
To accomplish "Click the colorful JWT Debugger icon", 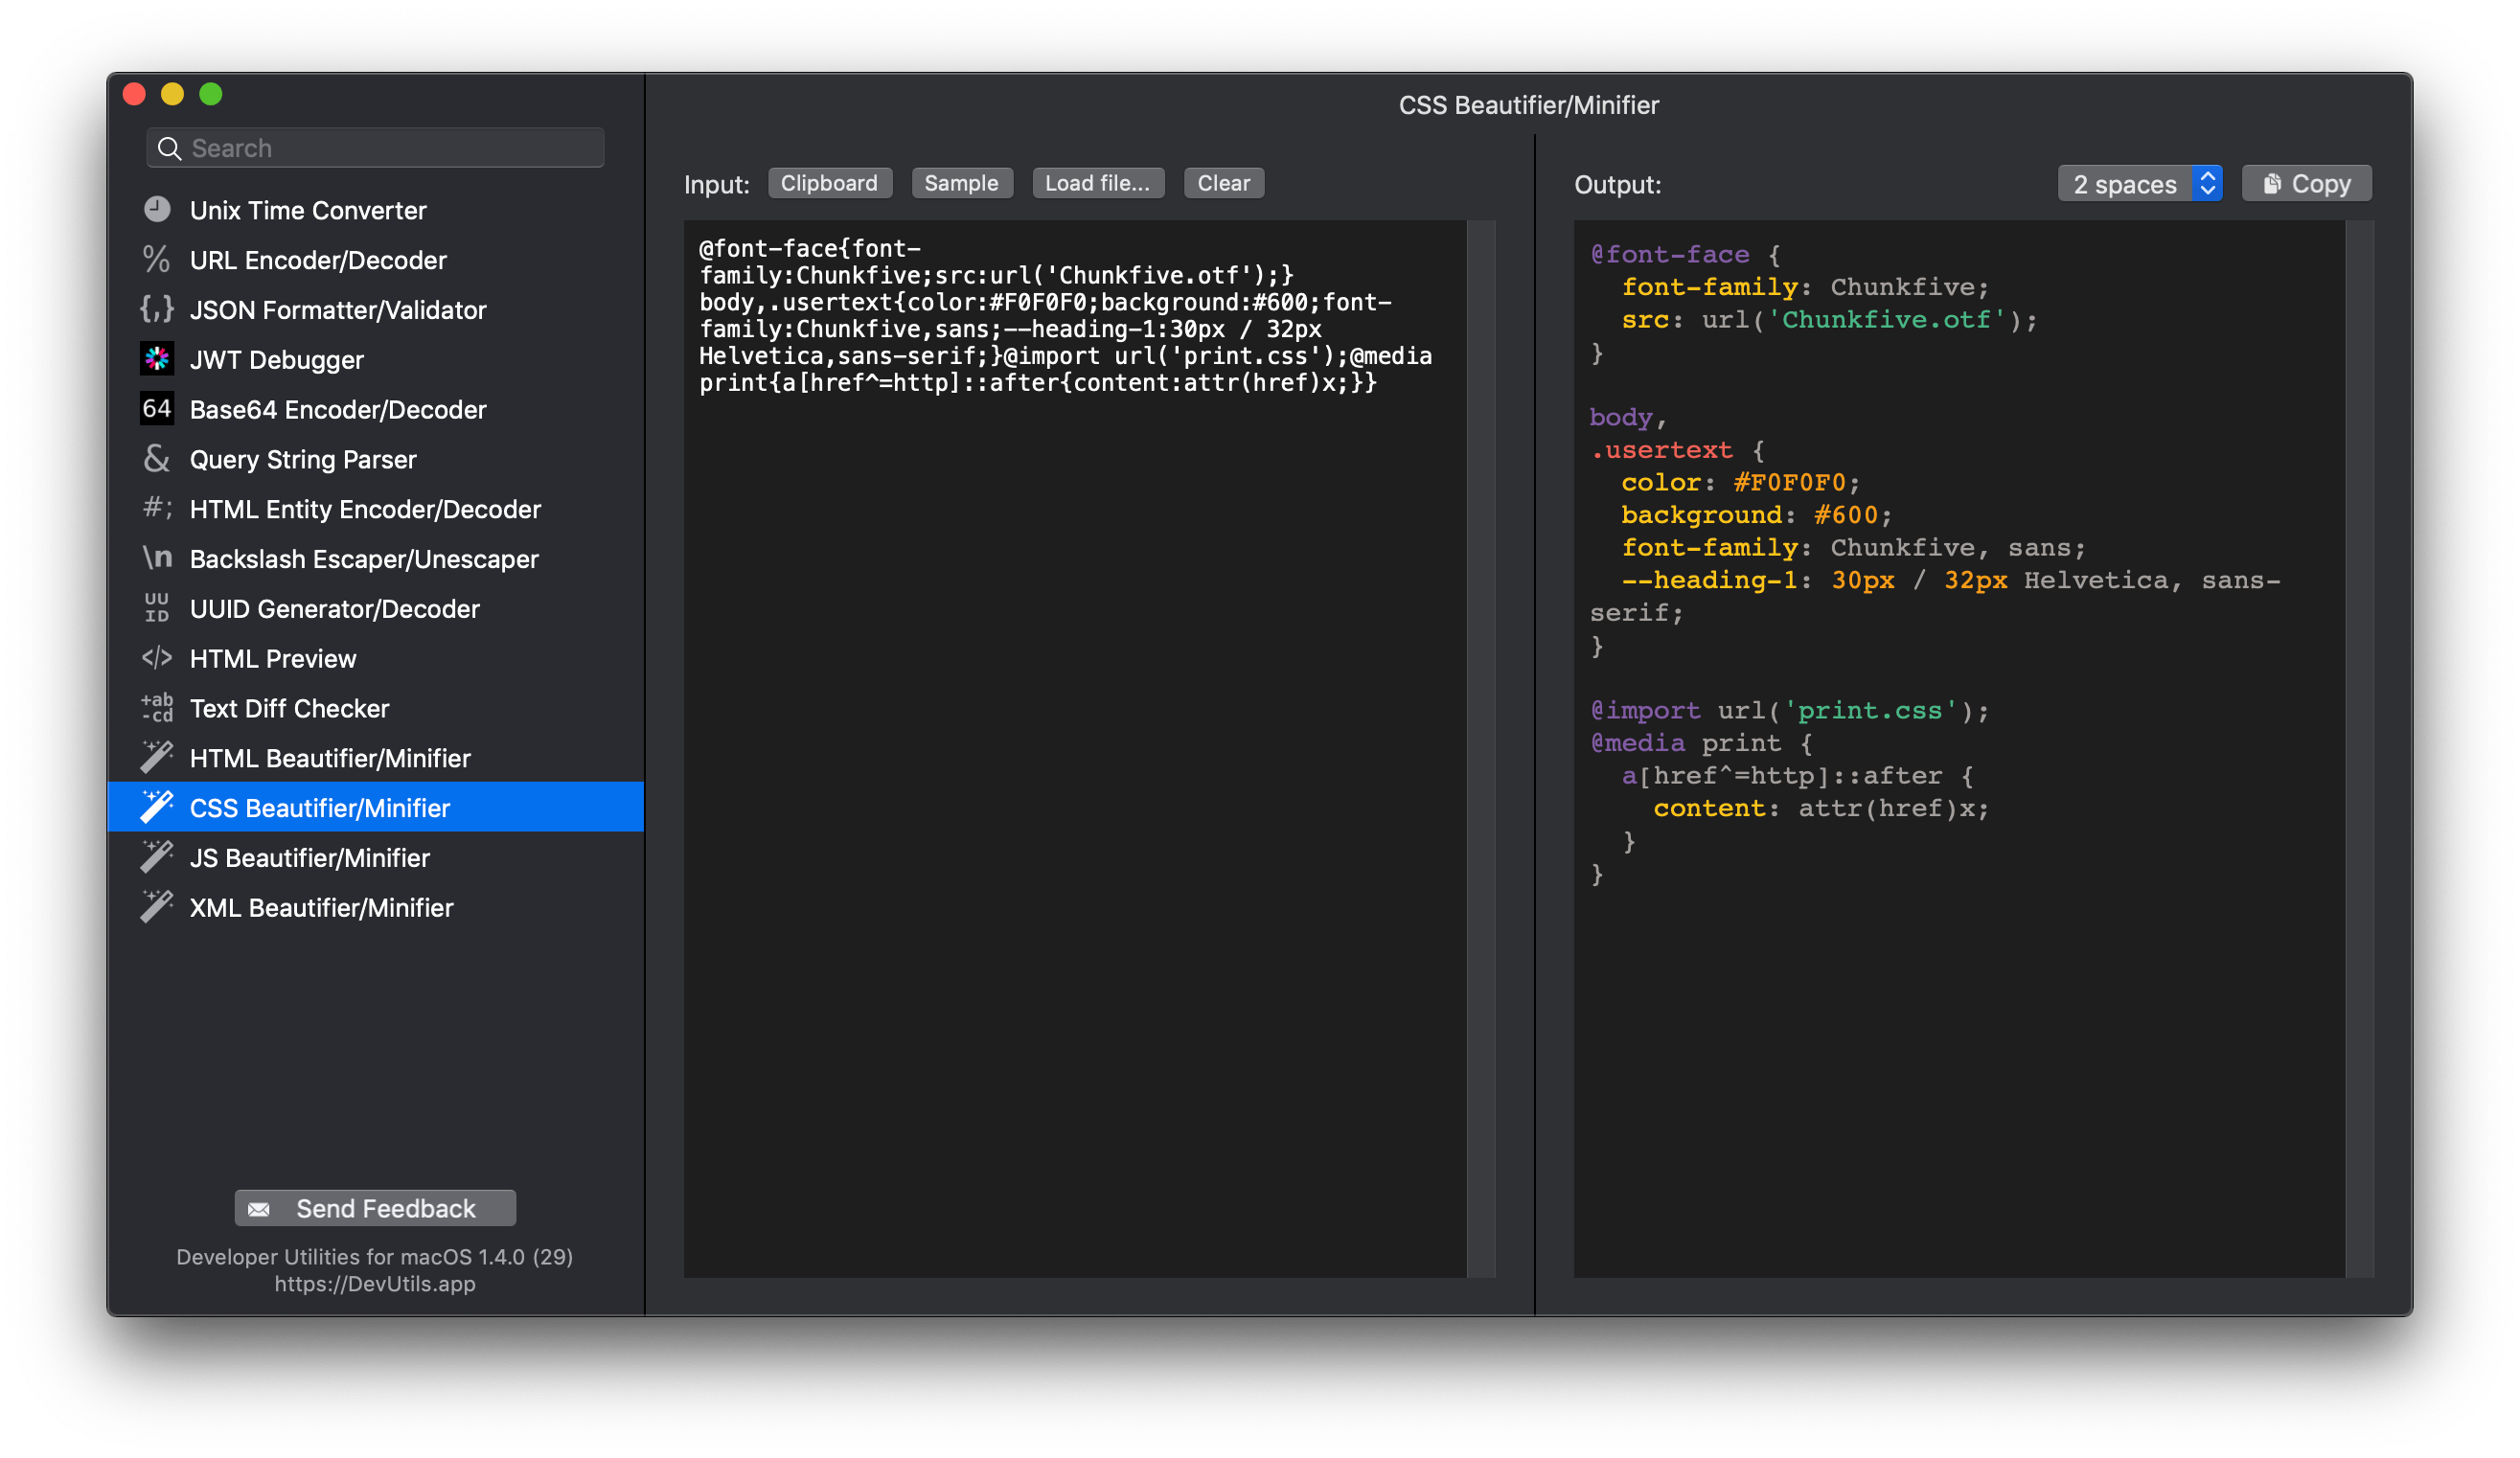I will [x=157, y=359].
